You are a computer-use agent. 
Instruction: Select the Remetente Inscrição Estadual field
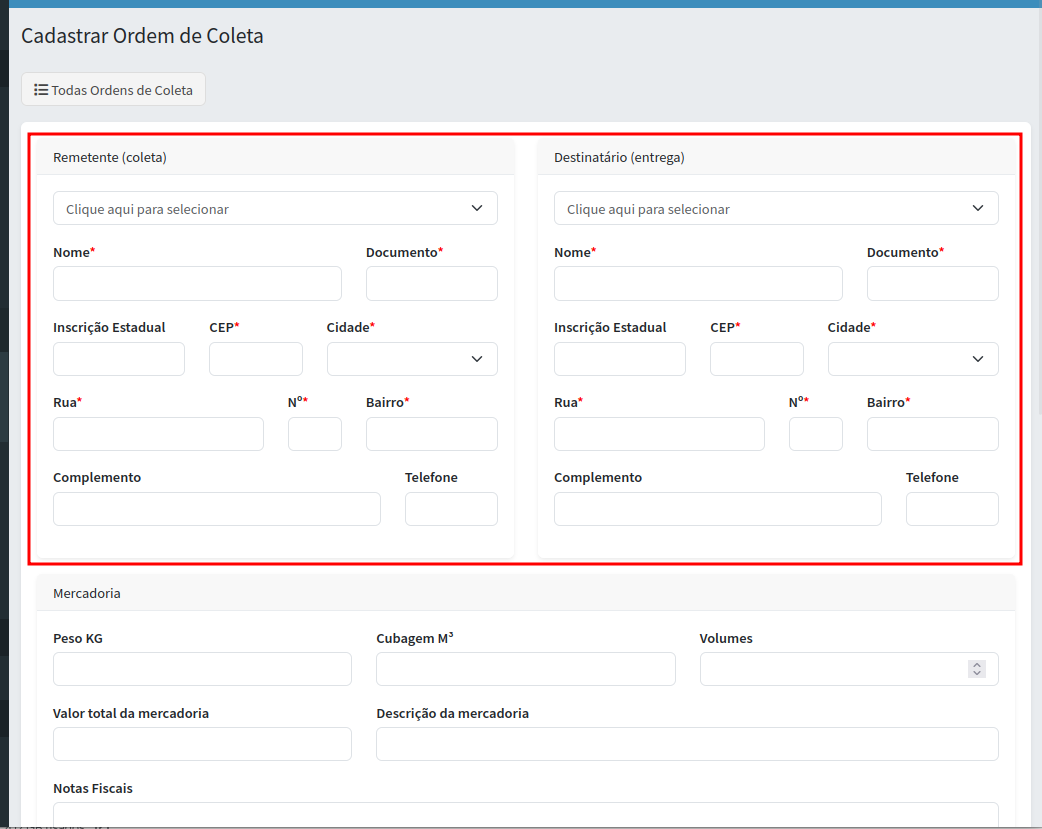pyautogui.click(x=119, y=359)
